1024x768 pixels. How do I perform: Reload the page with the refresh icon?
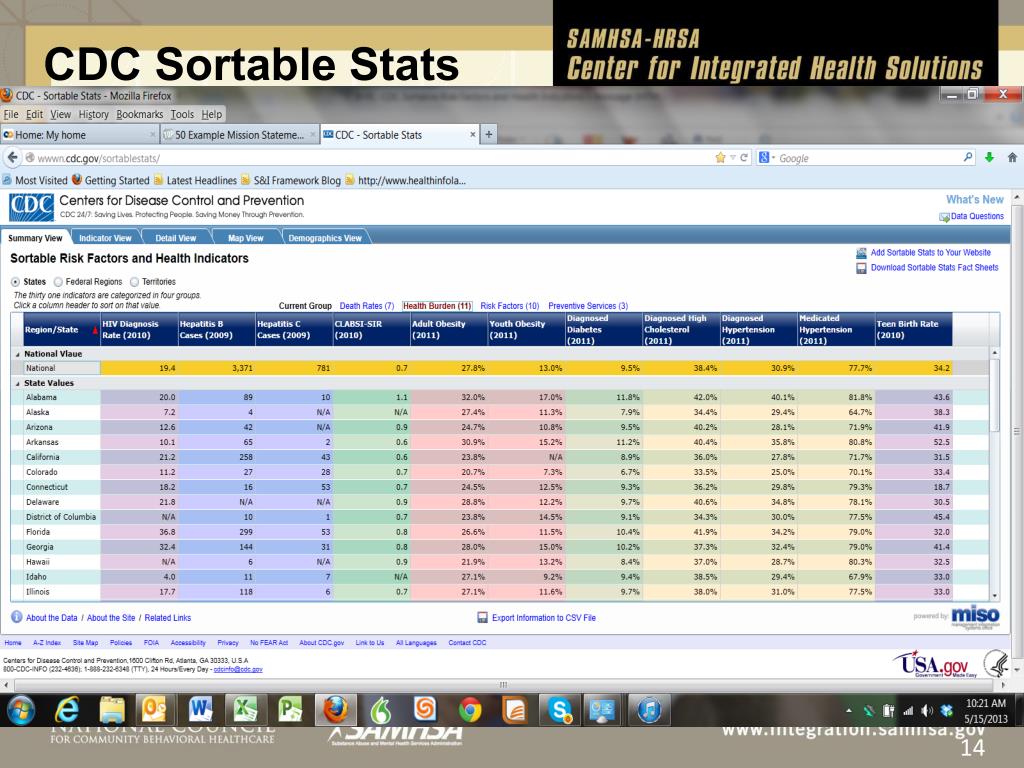point(744,157)
